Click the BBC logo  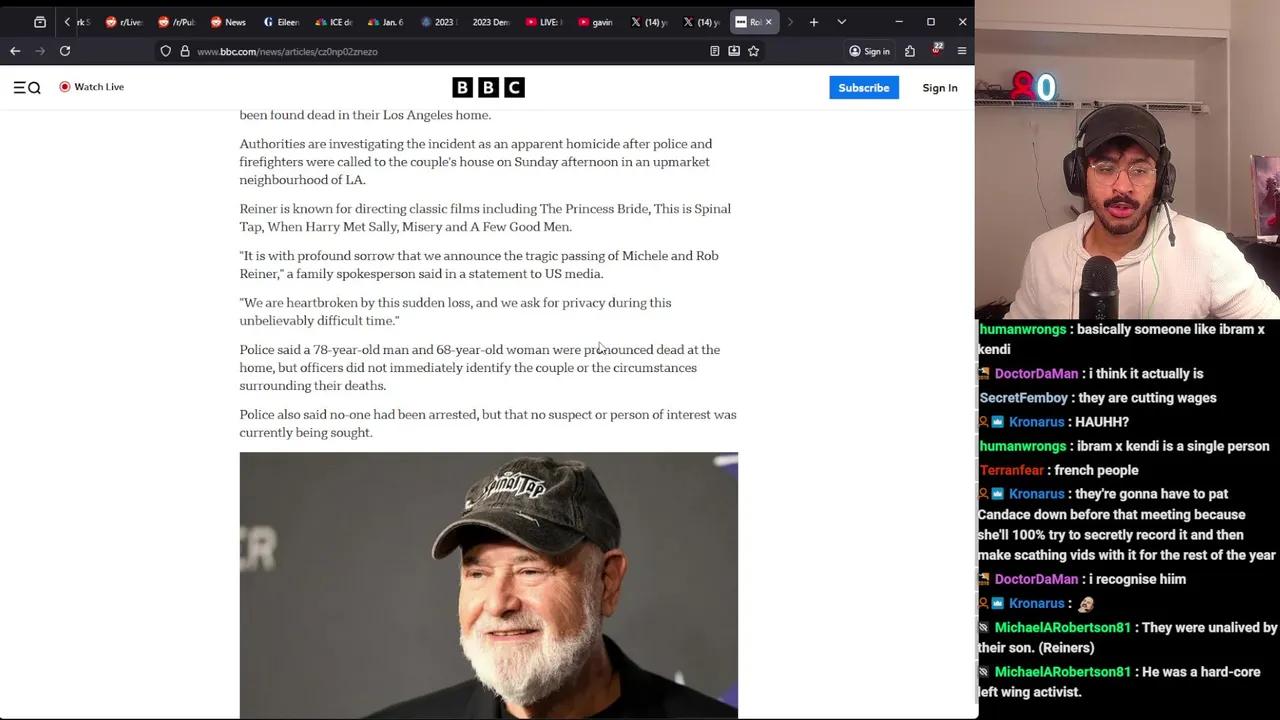[488, 88]
